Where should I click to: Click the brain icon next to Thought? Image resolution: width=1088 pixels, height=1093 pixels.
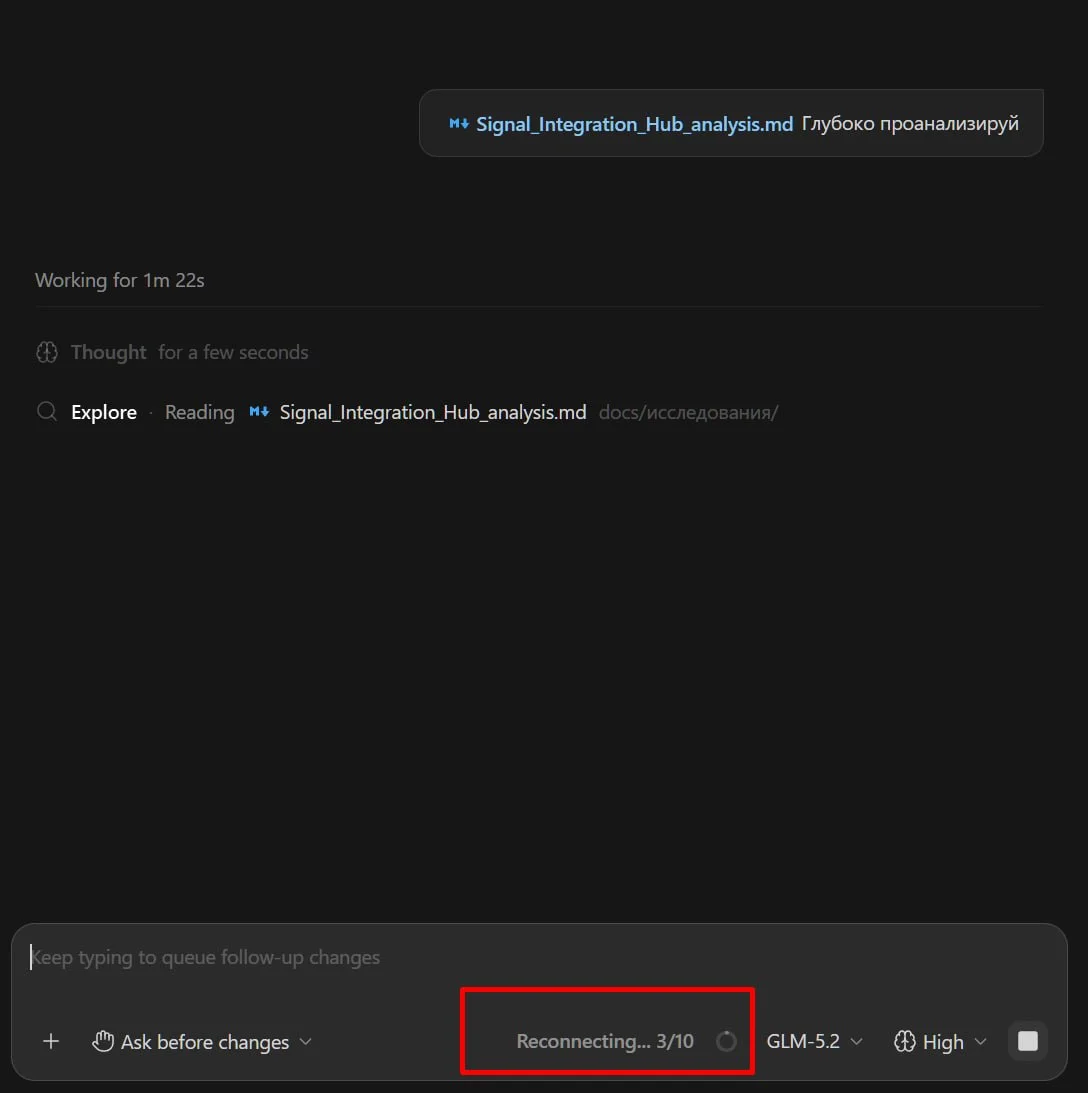(47, 352)
